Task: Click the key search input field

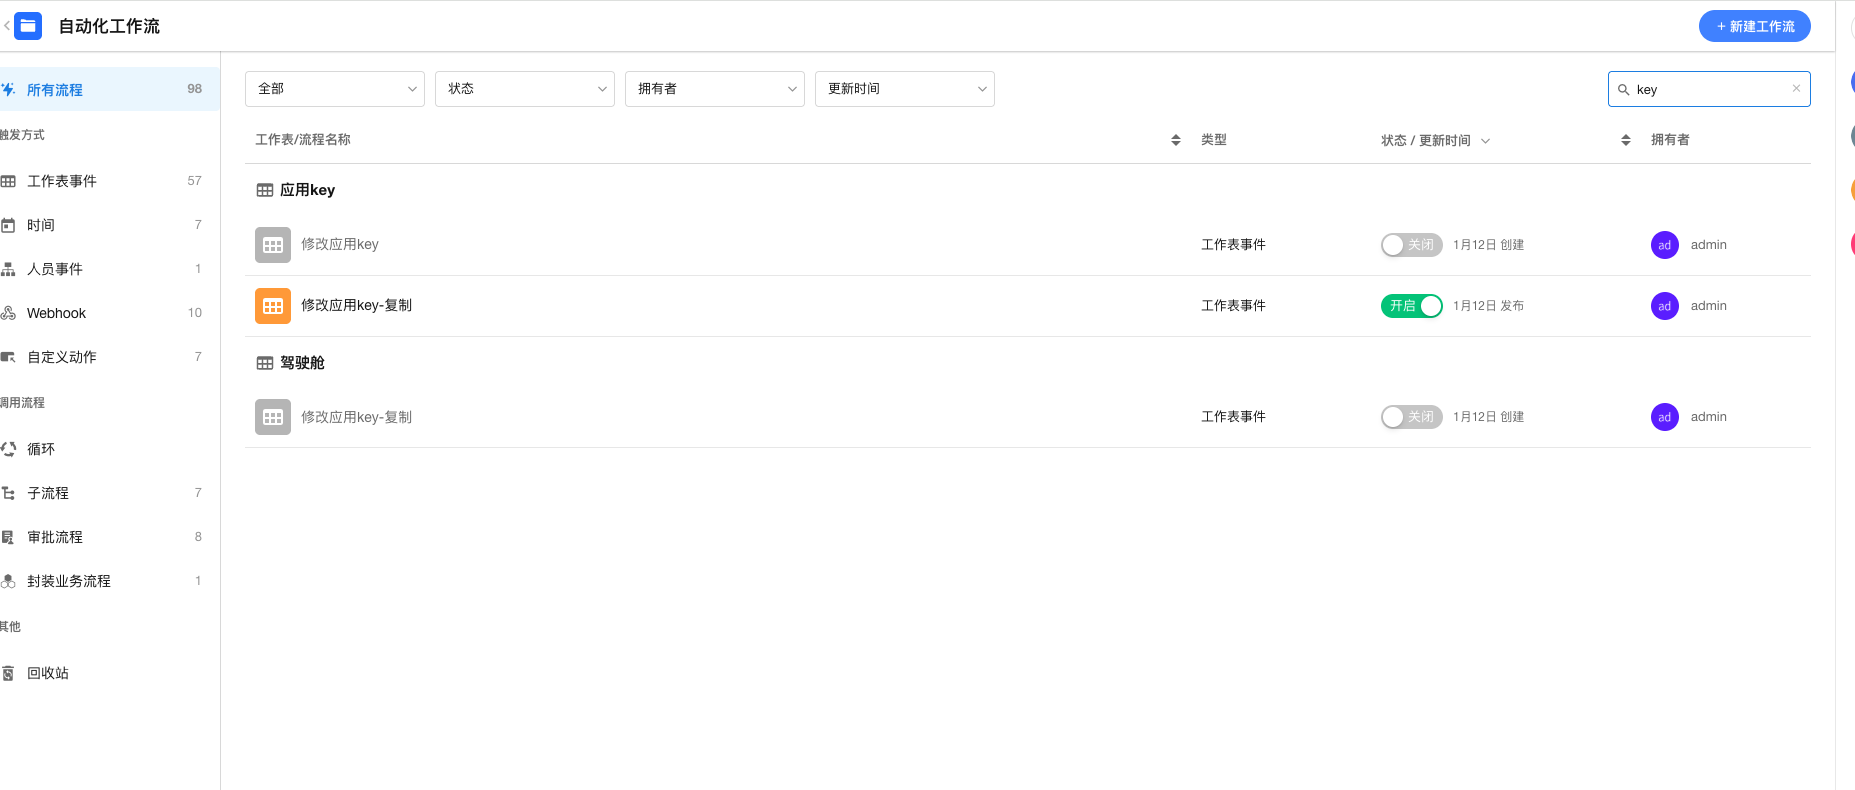Action: click(1708, 89)
